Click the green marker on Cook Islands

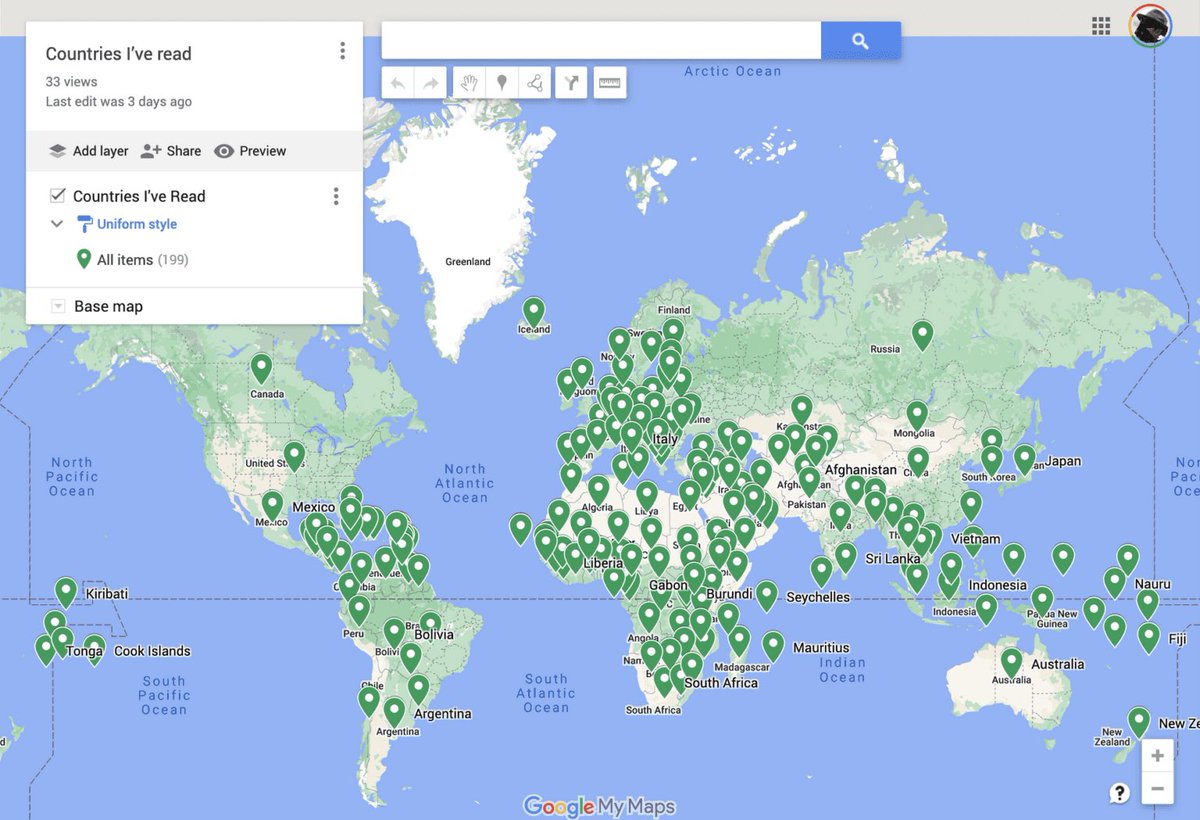pos(94,650)
